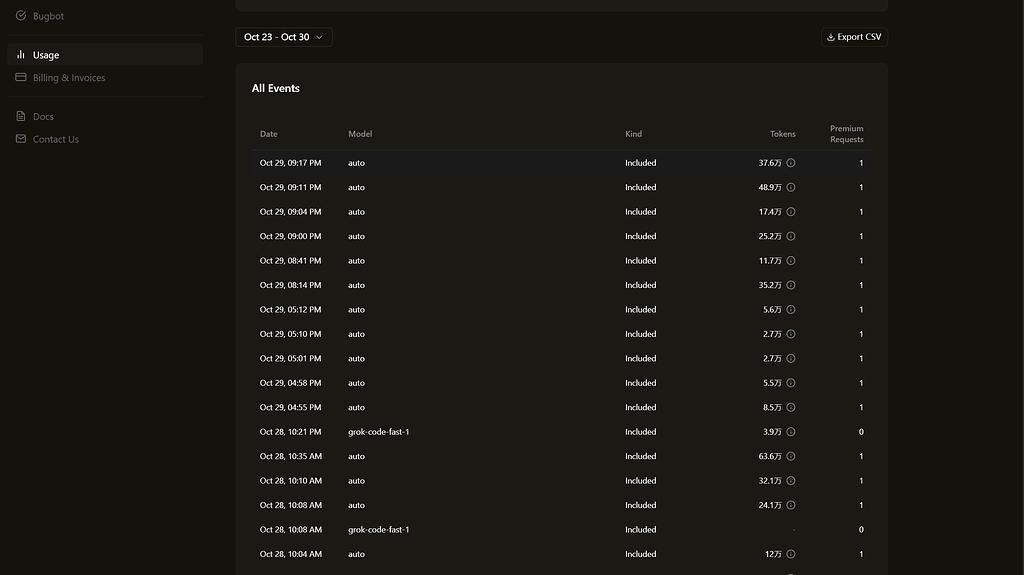The height and width of the screenshot is (575, 1024).
Task: Show token info for 5.6万 row
Action: (790, 309)
